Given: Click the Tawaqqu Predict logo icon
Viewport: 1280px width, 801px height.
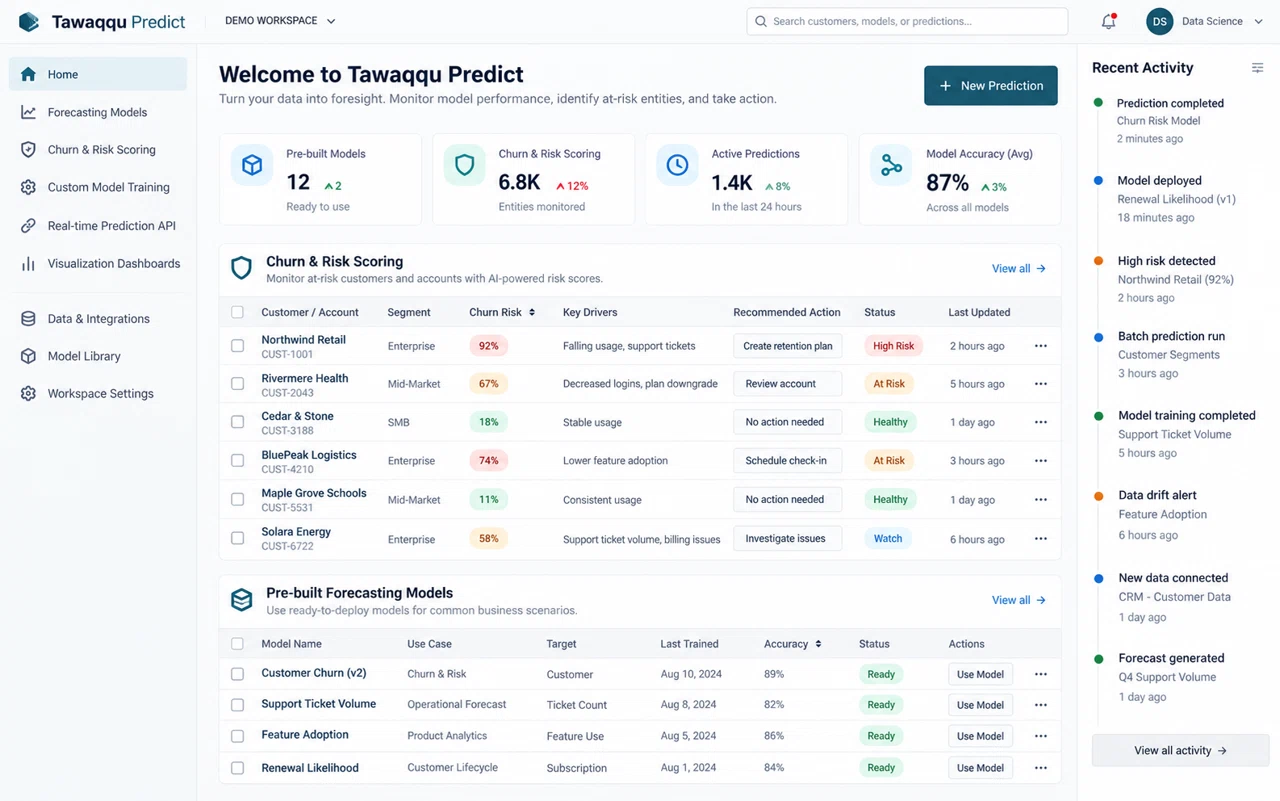Looking at the screenshot, I should [29, 22].
